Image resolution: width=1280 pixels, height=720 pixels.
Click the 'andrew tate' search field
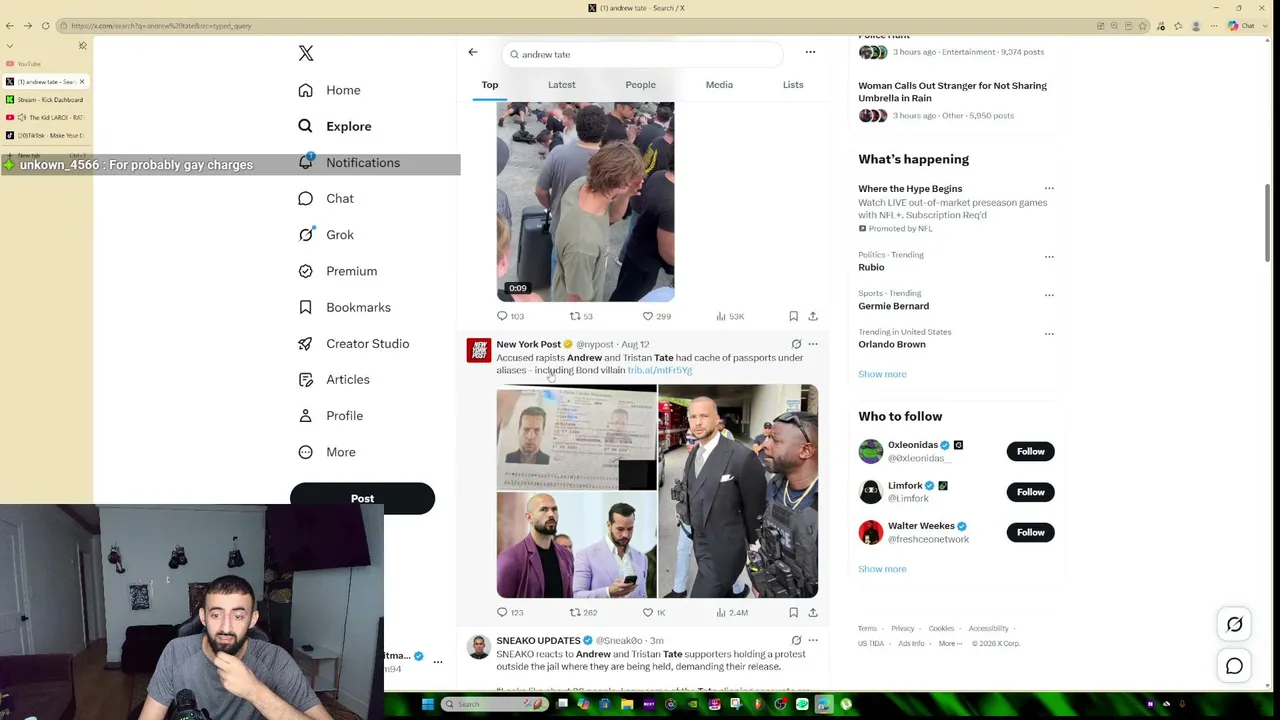tap(643, 54)
